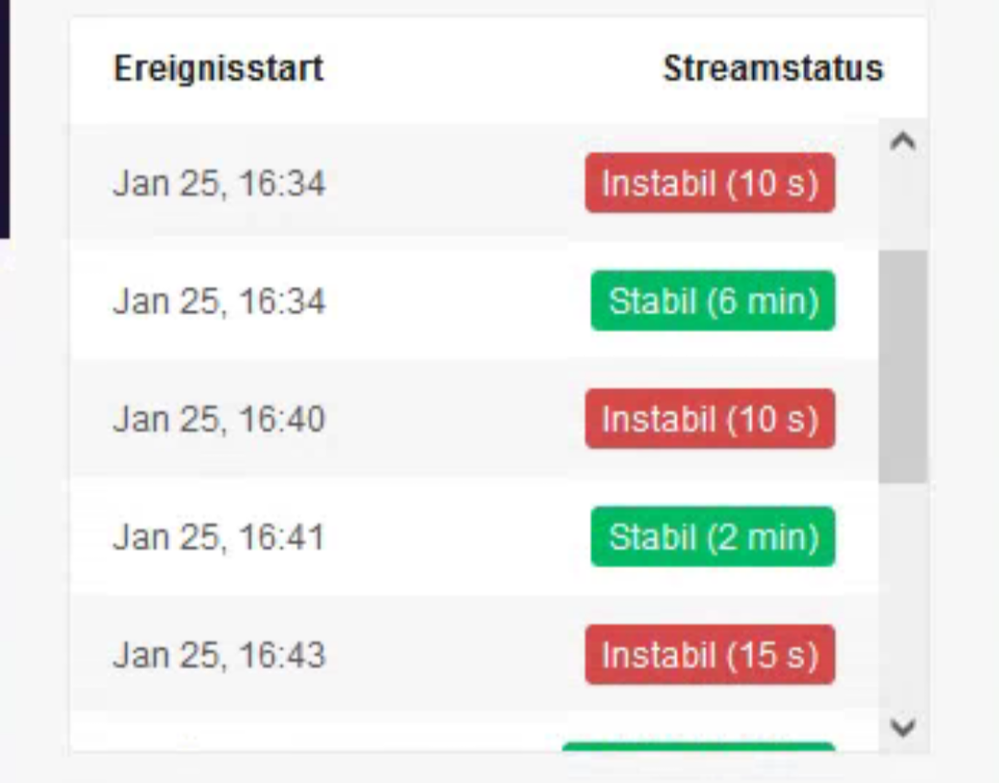Image resolution: width=999 pixels, height=783 pixels.
Task: Choose the Jan 25, 16:43 event entry
Action: [x=218, y=656]
